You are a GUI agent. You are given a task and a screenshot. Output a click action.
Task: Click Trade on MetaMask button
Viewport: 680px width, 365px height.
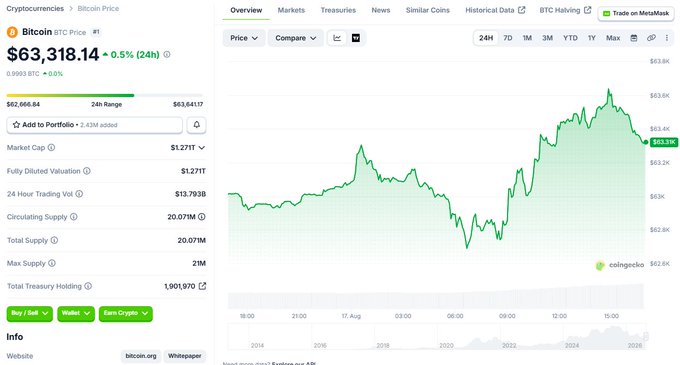[636, 13]
